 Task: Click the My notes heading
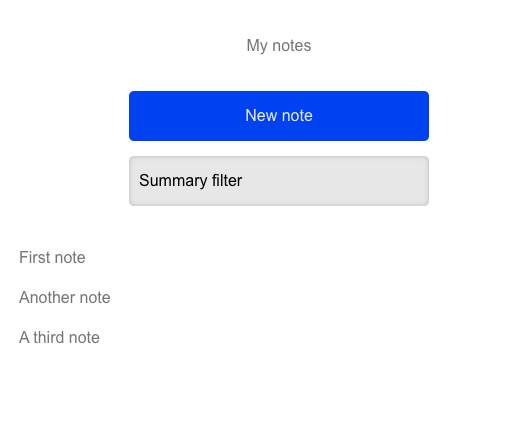[x=279, y=45]
